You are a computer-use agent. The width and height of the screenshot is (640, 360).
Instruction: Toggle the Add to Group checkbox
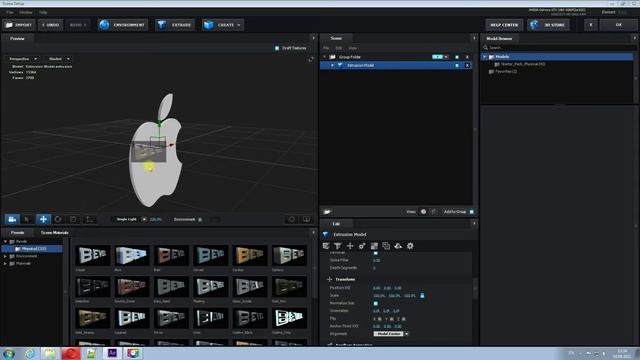point(471,212)
